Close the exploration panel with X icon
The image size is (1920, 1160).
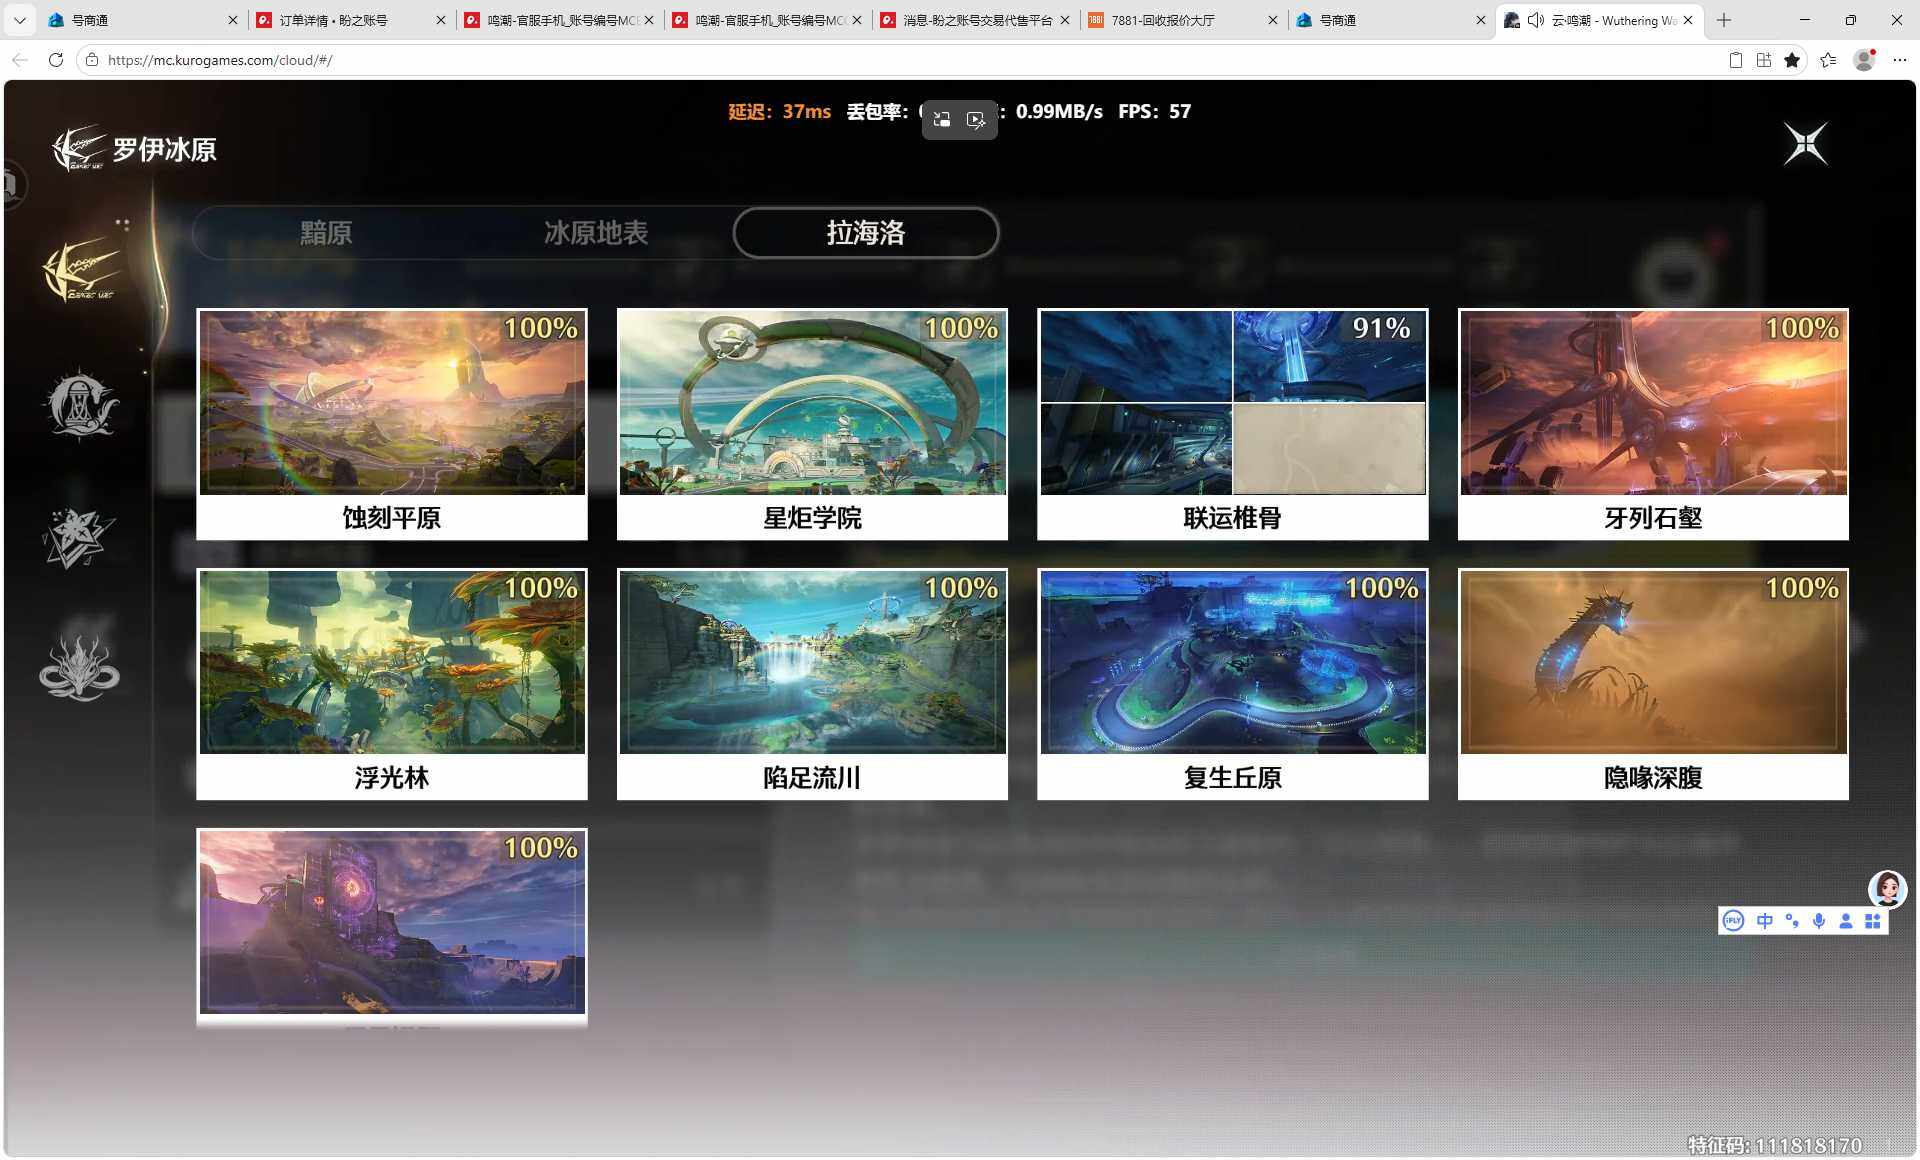click(1806, 145)
